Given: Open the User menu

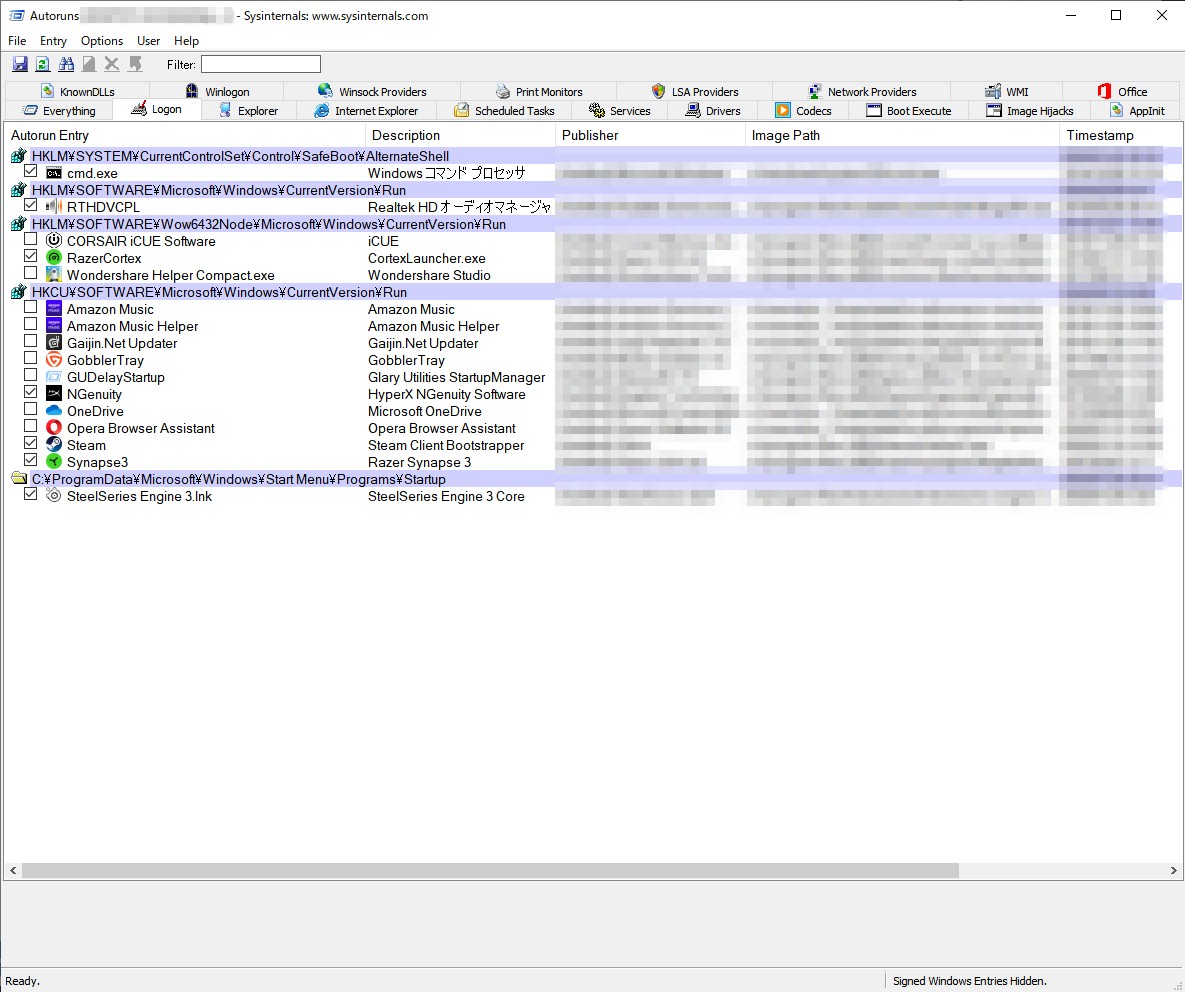Looking at the screenshot, I should (x=148, y=41).
